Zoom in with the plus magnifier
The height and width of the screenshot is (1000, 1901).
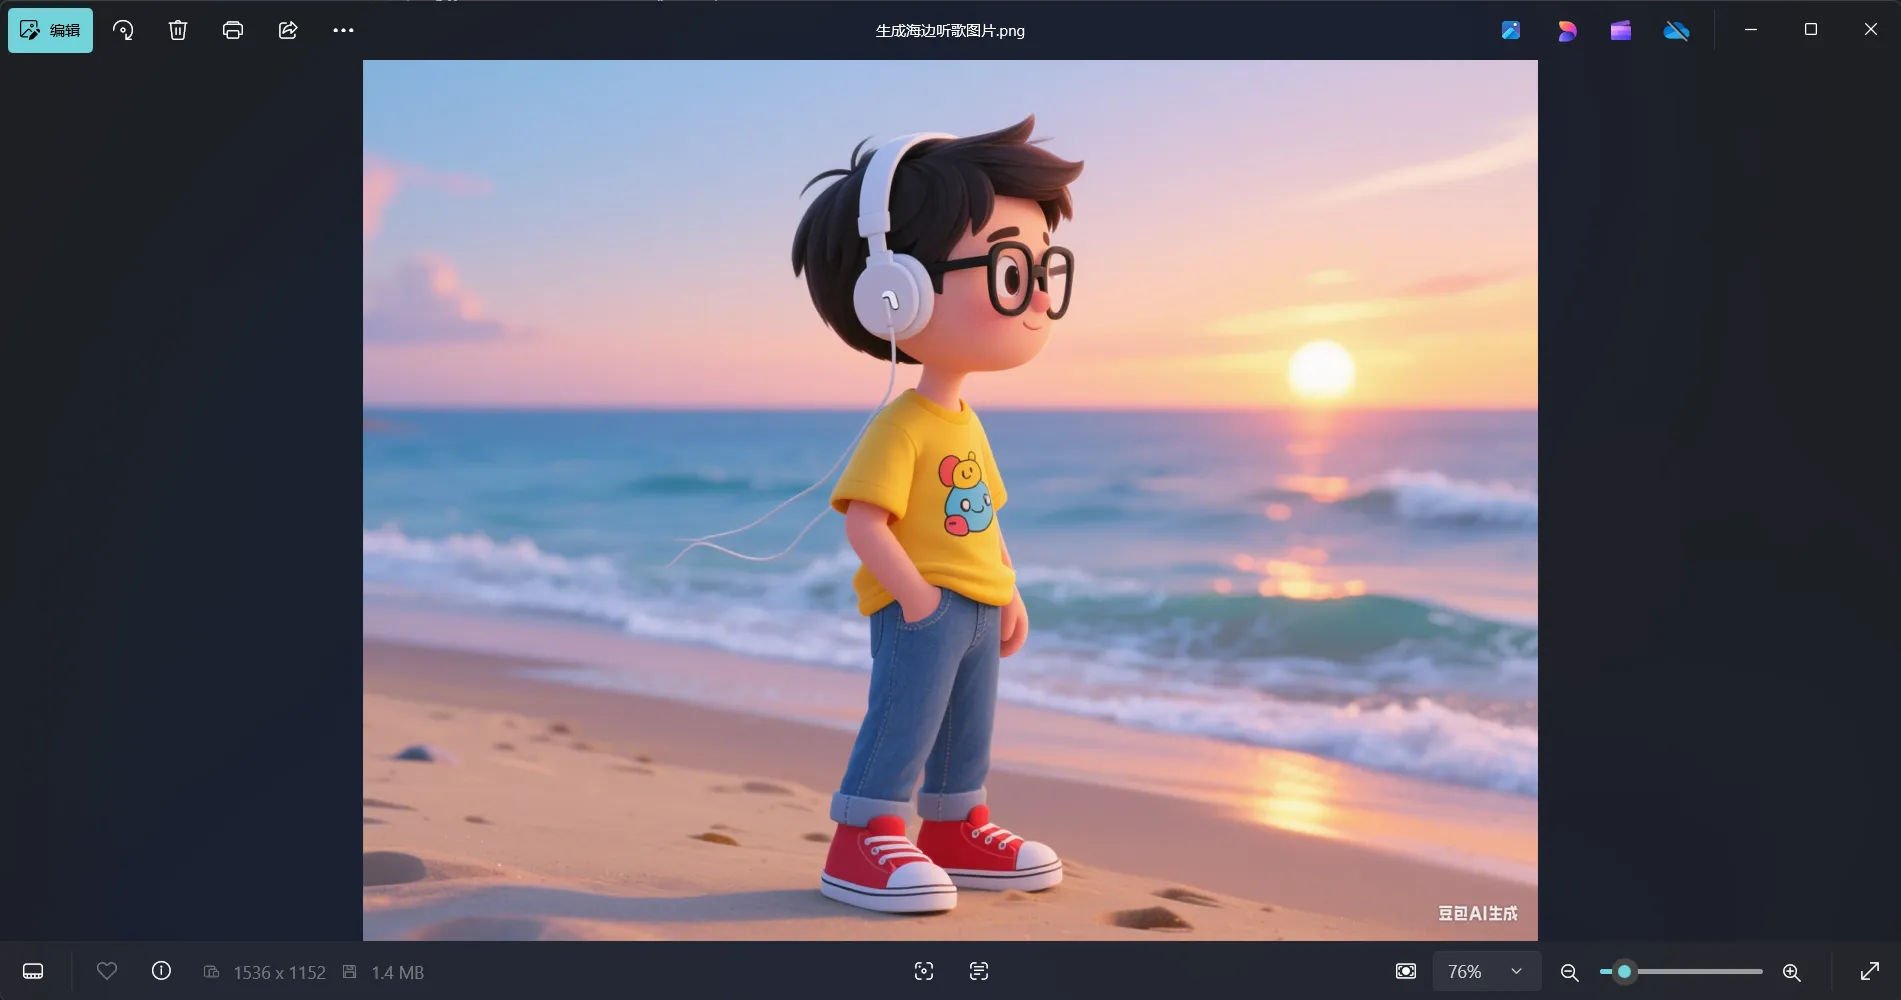[1792, 972]
